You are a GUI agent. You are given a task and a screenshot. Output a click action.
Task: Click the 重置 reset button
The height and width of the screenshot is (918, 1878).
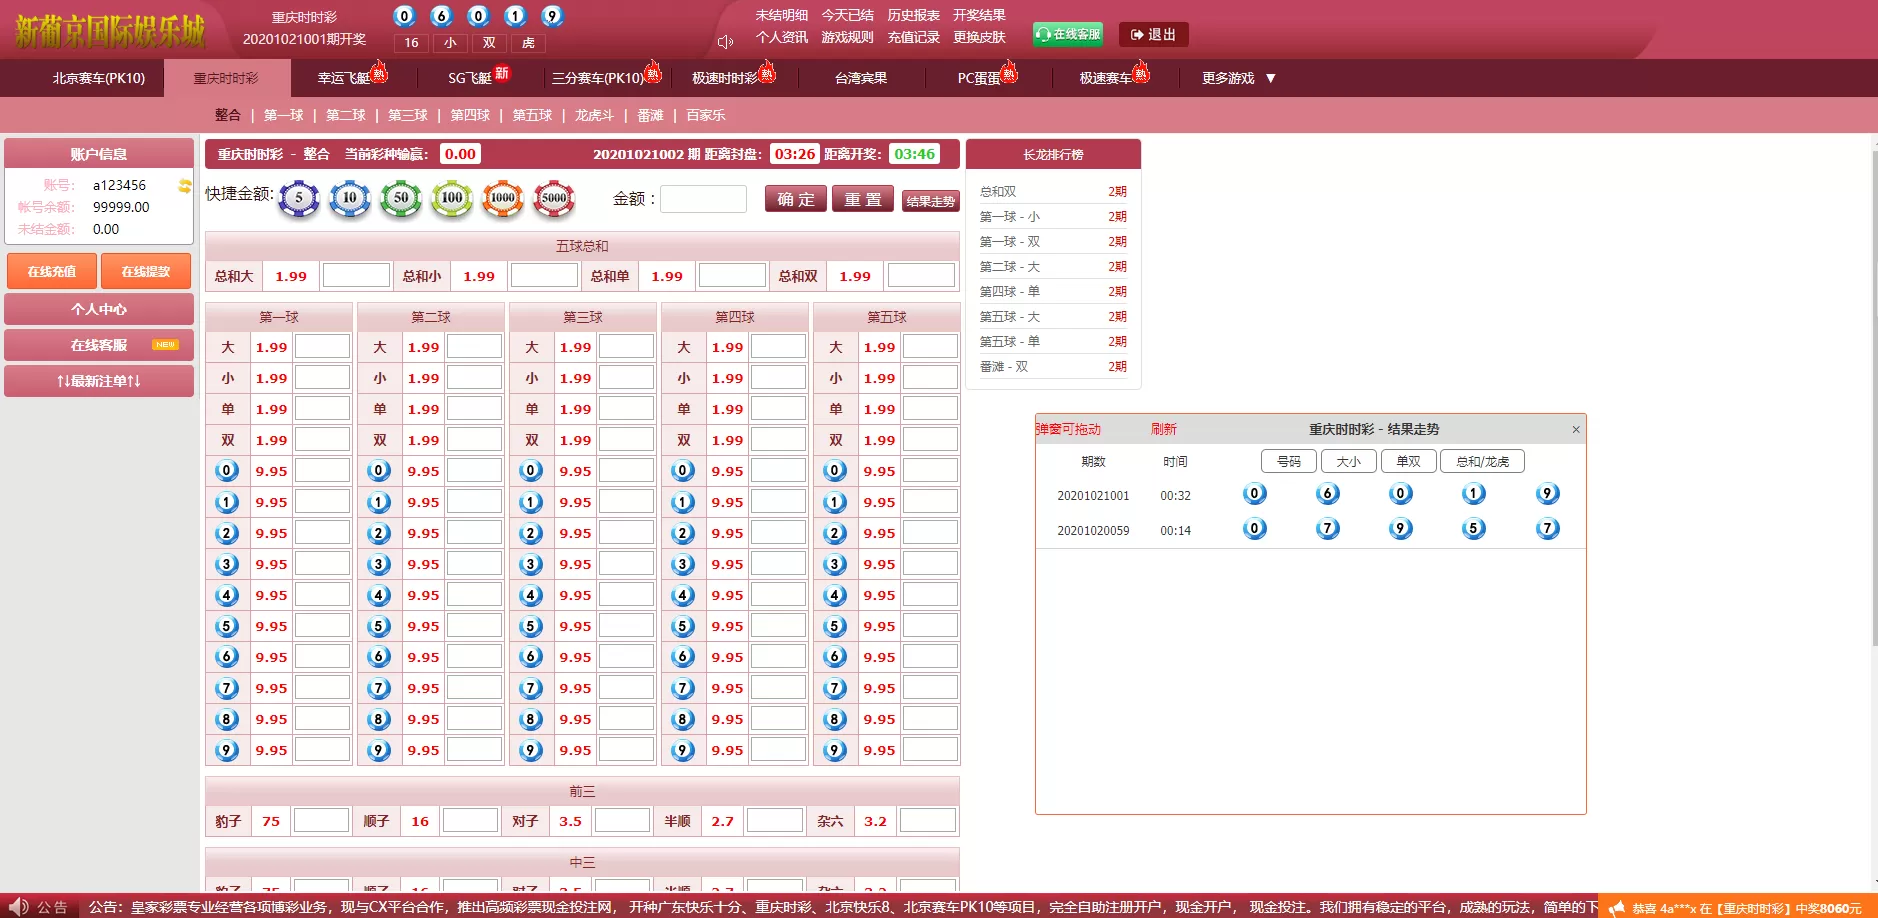[x=862, y=198]
